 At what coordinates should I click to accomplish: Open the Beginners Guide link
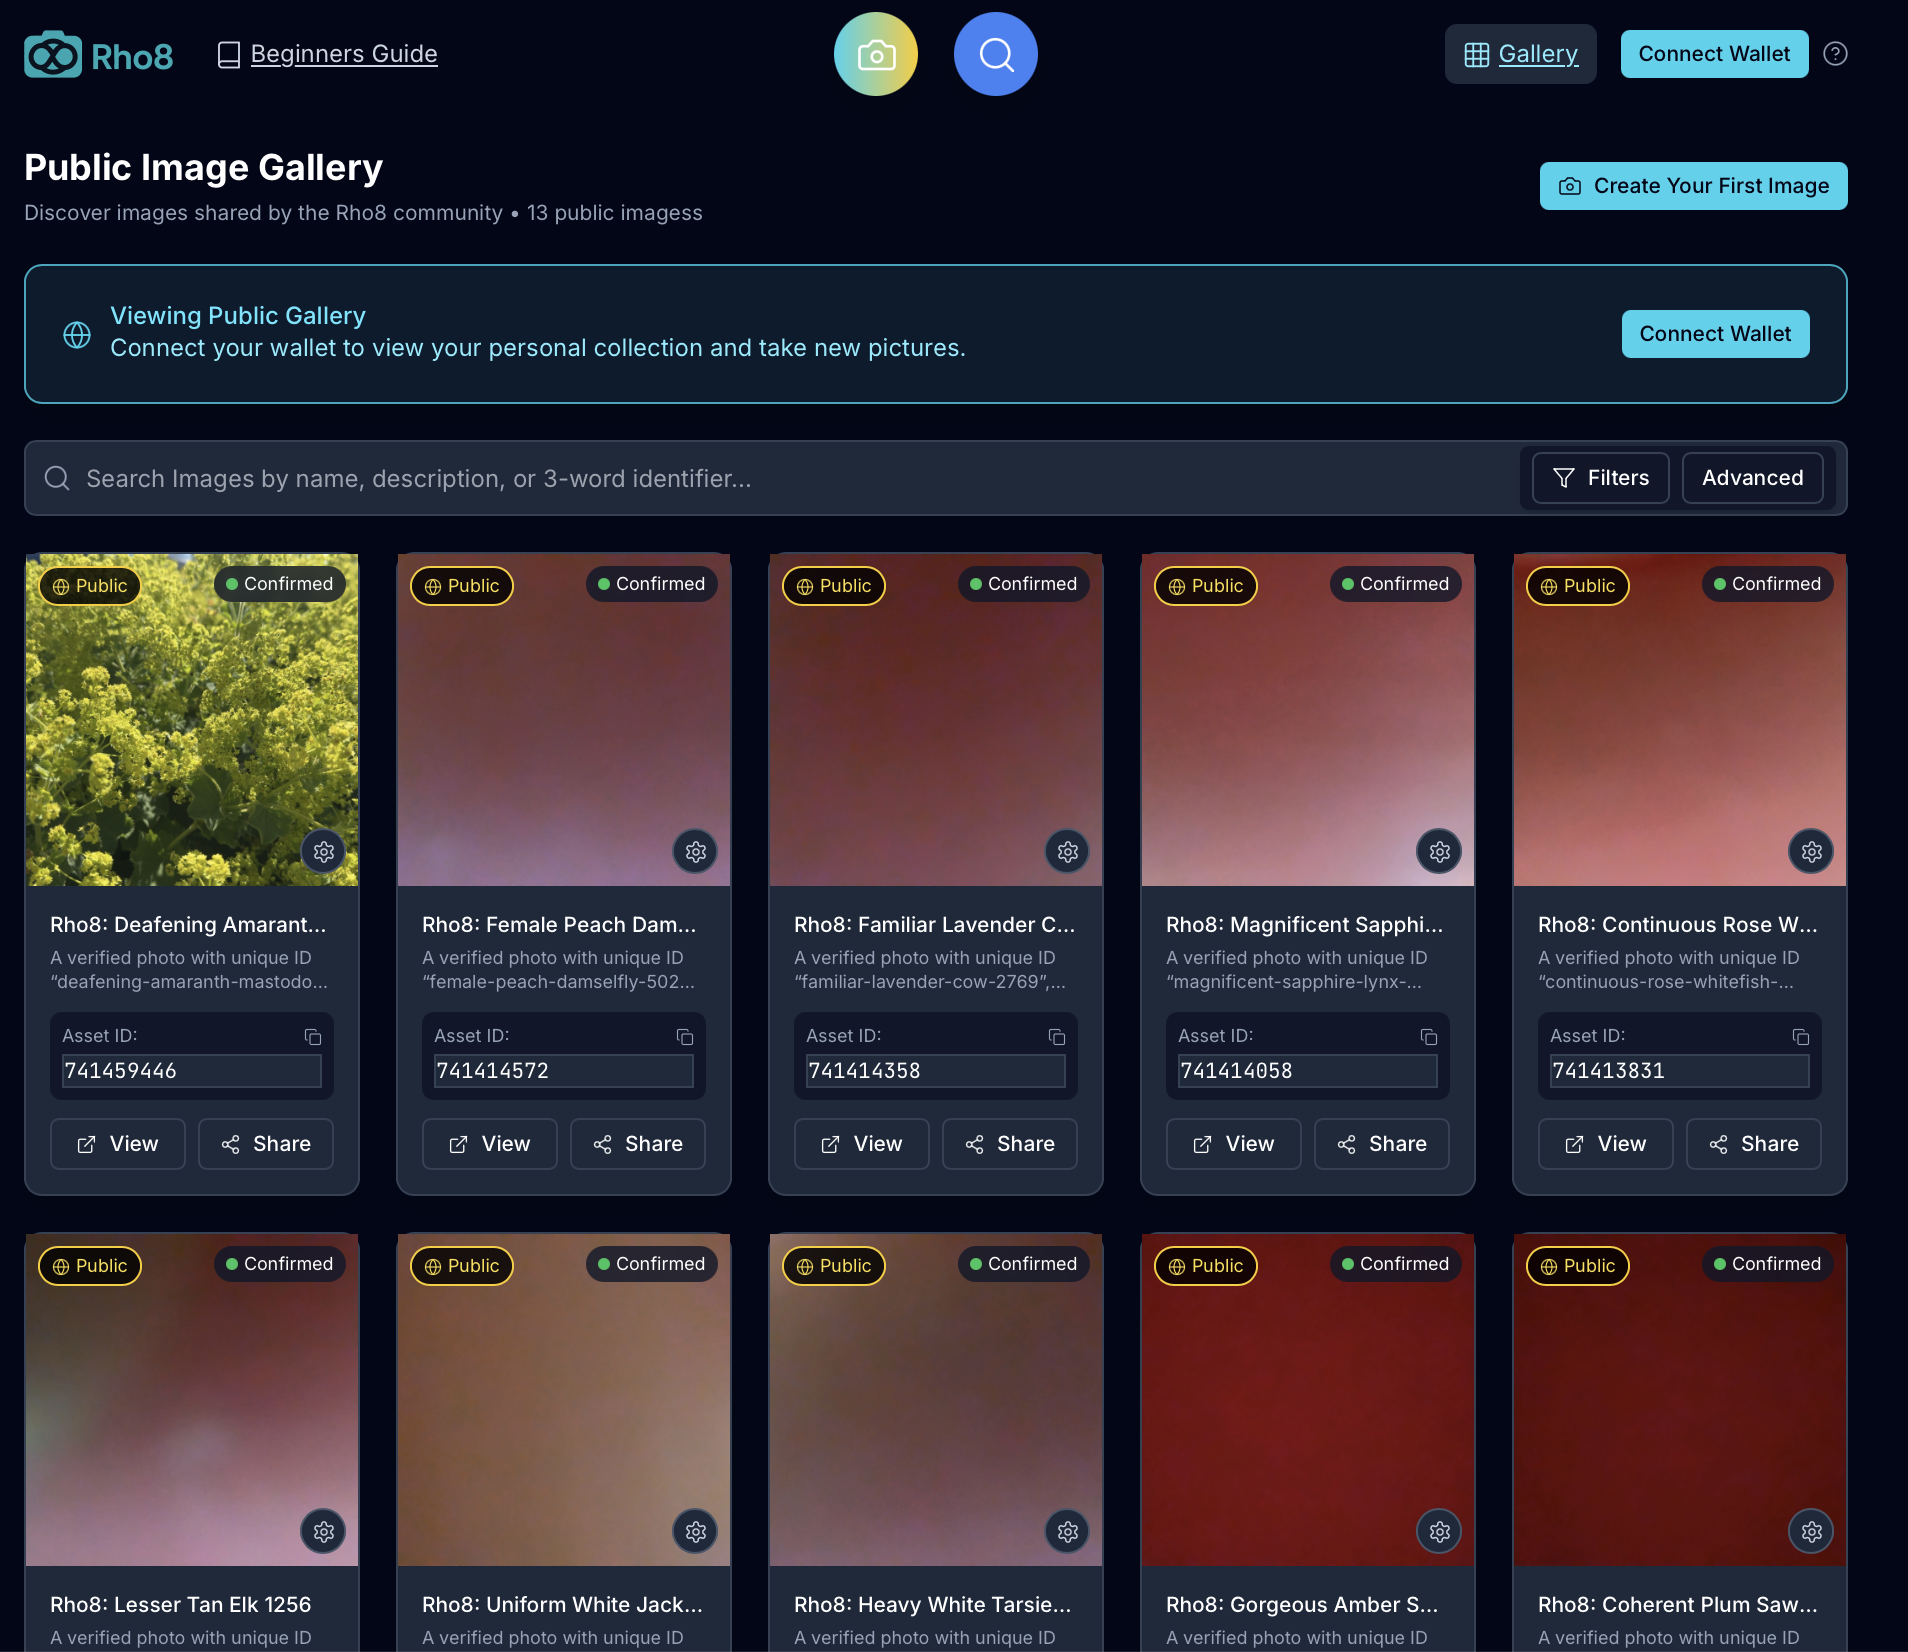pos(328,54)
